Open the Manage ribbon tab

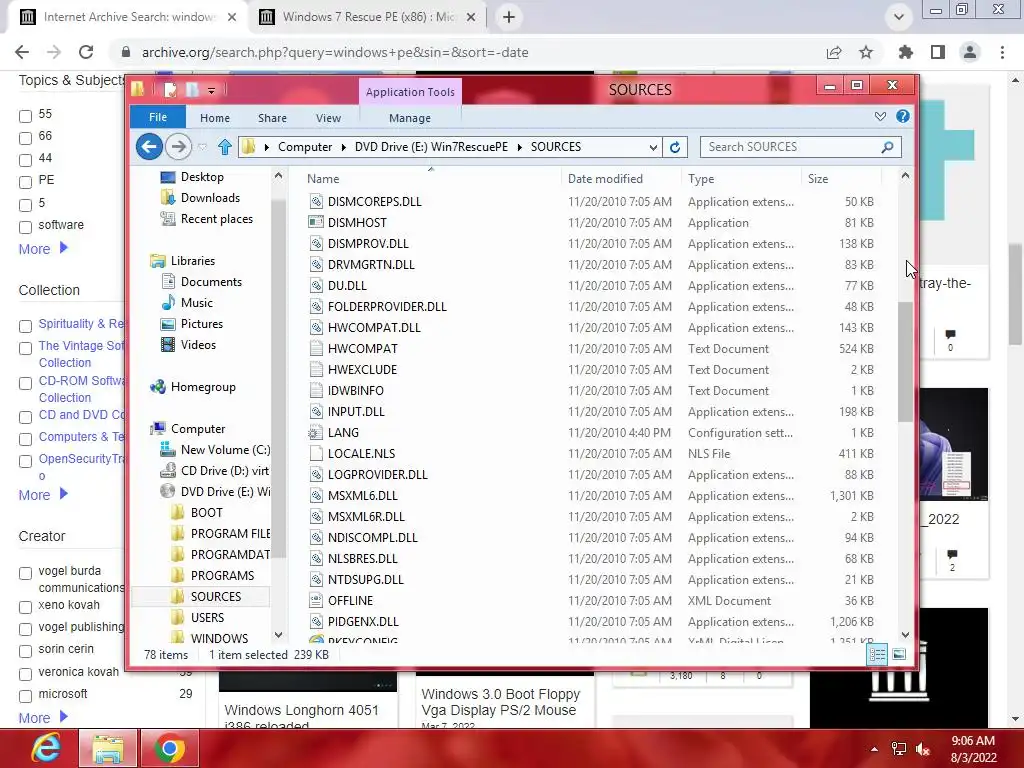[x=409, y=118]
